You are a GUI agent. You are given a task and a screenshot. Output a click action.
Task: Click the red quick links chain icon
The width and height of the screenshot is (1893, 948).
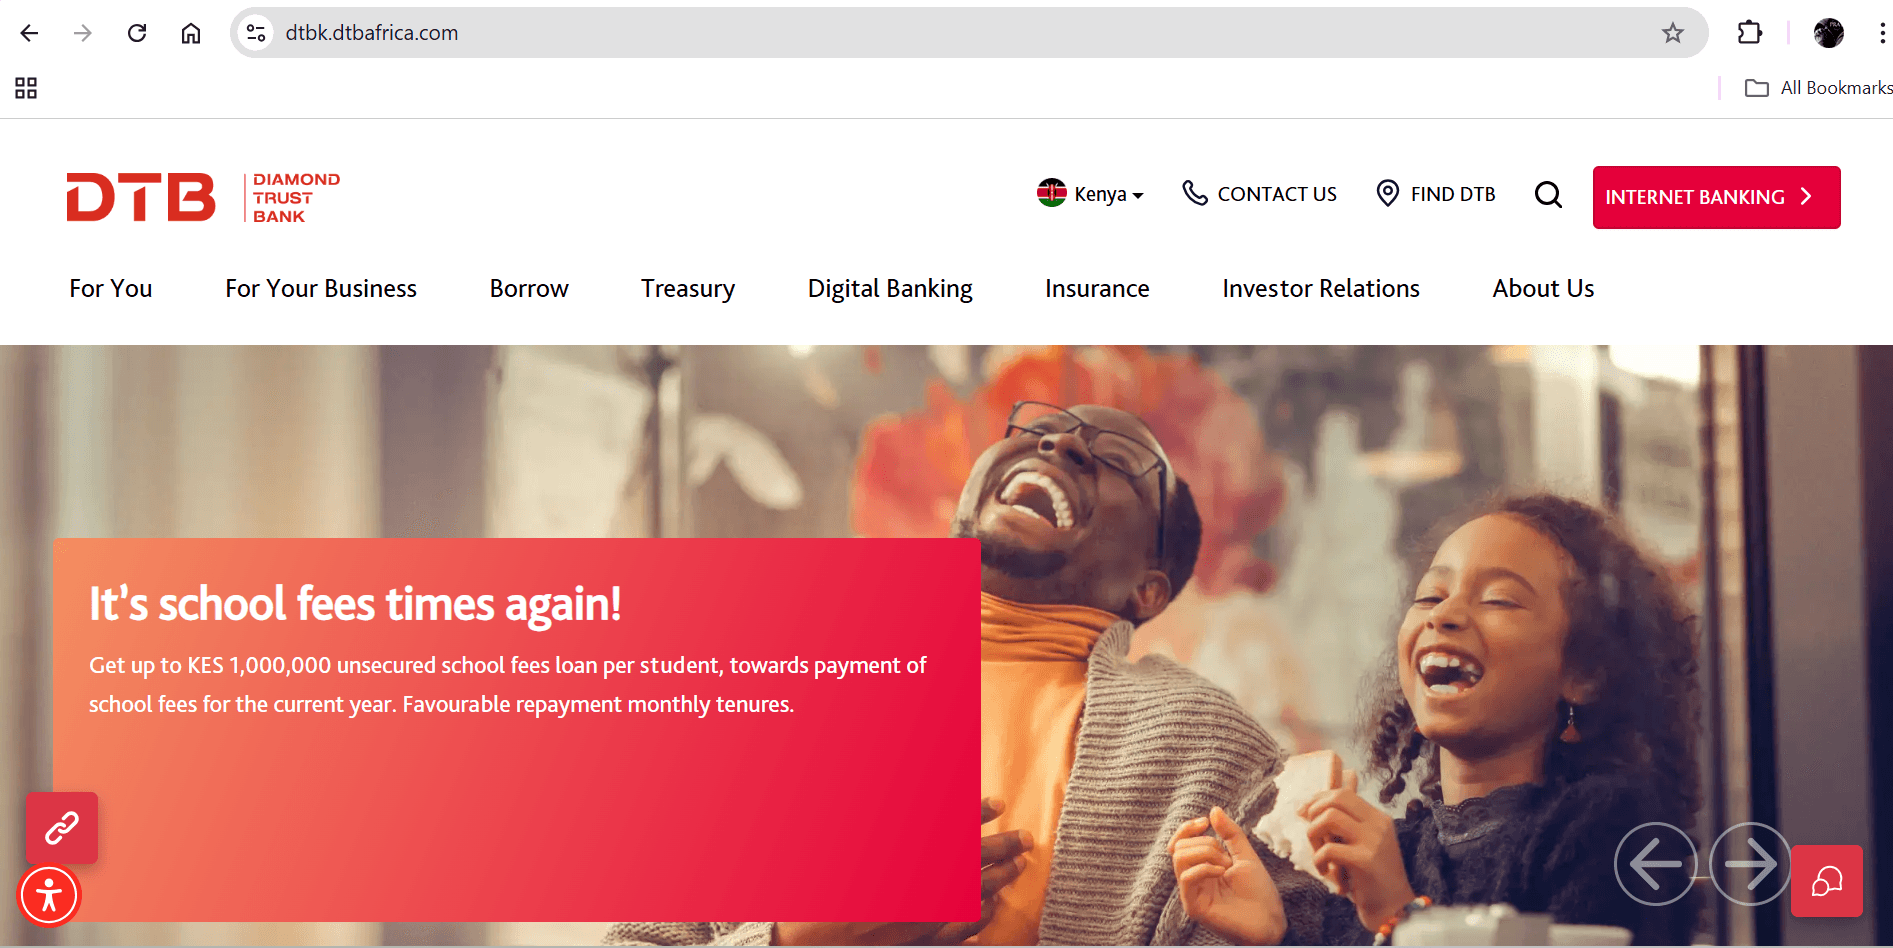[x=62, y=828]
